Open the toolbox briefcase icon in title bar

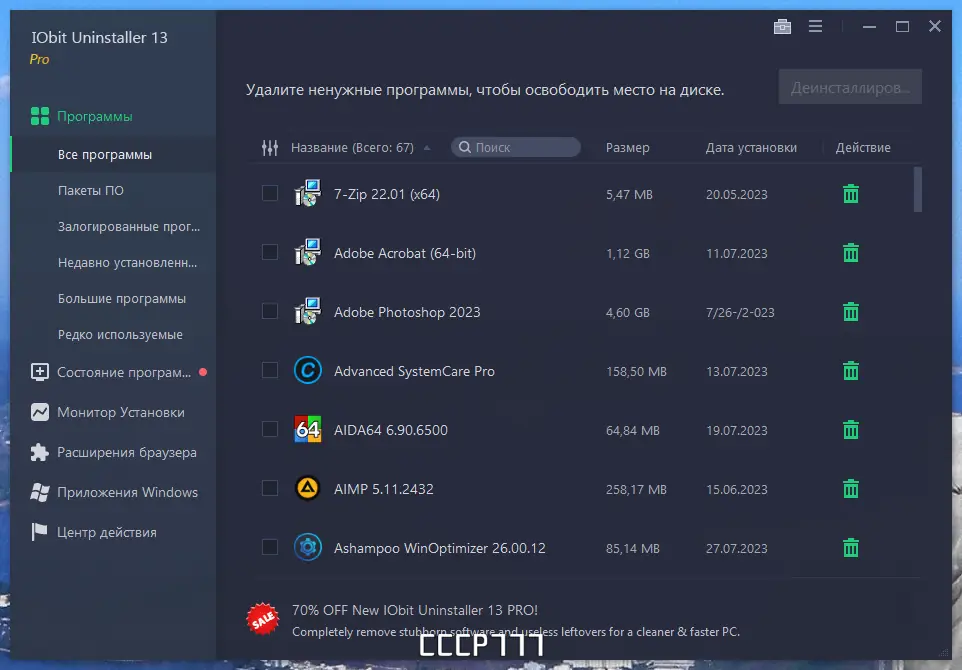tap(782, 26)
